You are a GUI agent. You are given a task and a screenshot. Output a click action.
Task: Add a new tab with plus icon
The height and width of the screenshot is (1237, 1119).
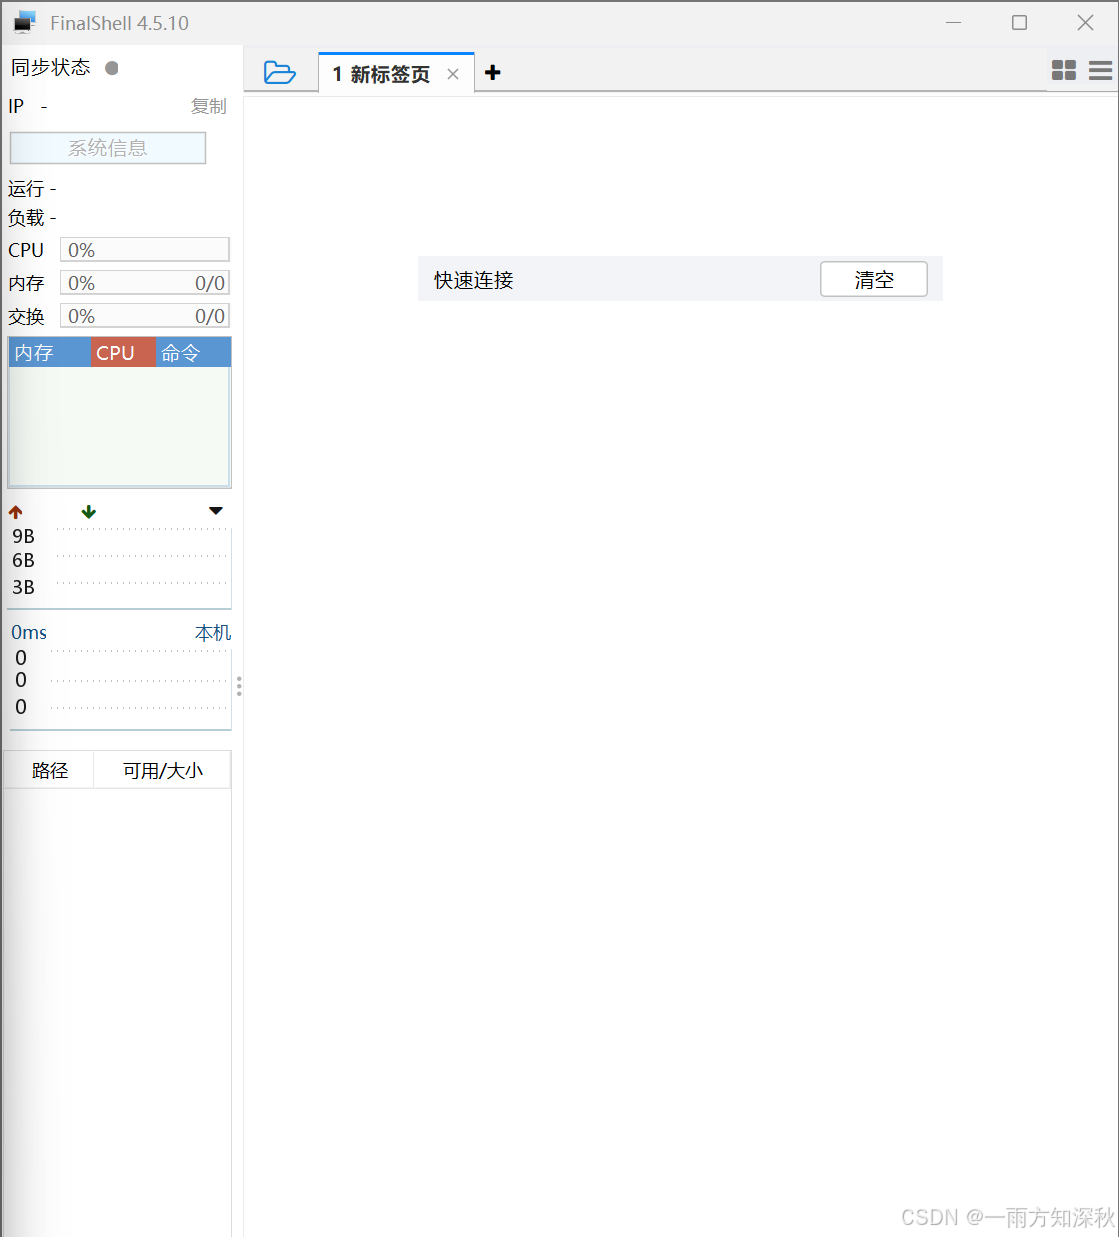tap(492, 72)
